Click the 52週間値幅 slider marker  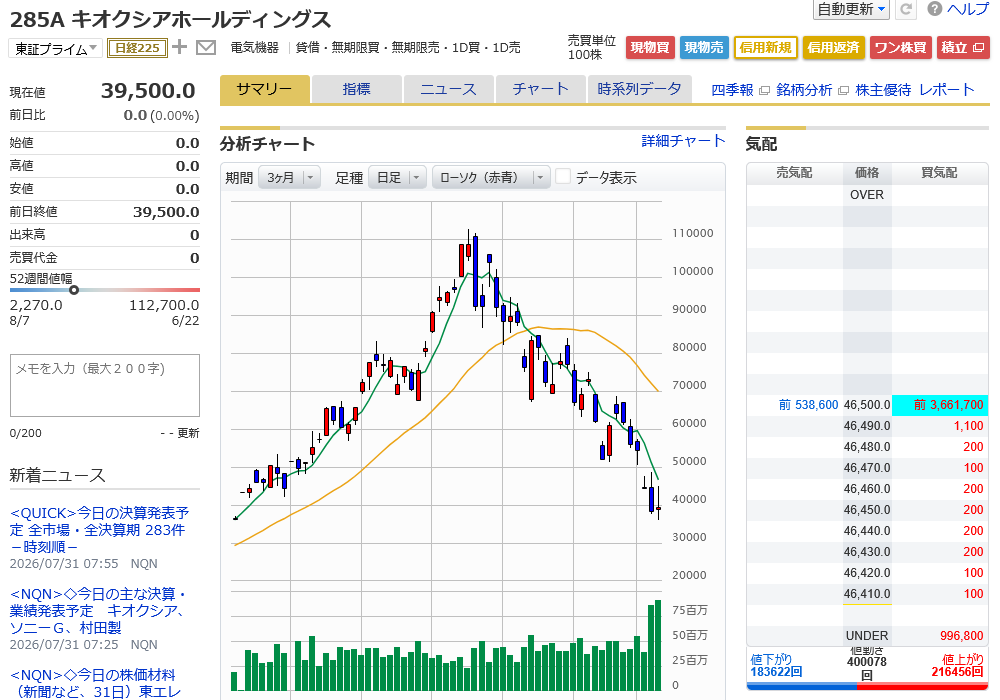tap(74, 290)
